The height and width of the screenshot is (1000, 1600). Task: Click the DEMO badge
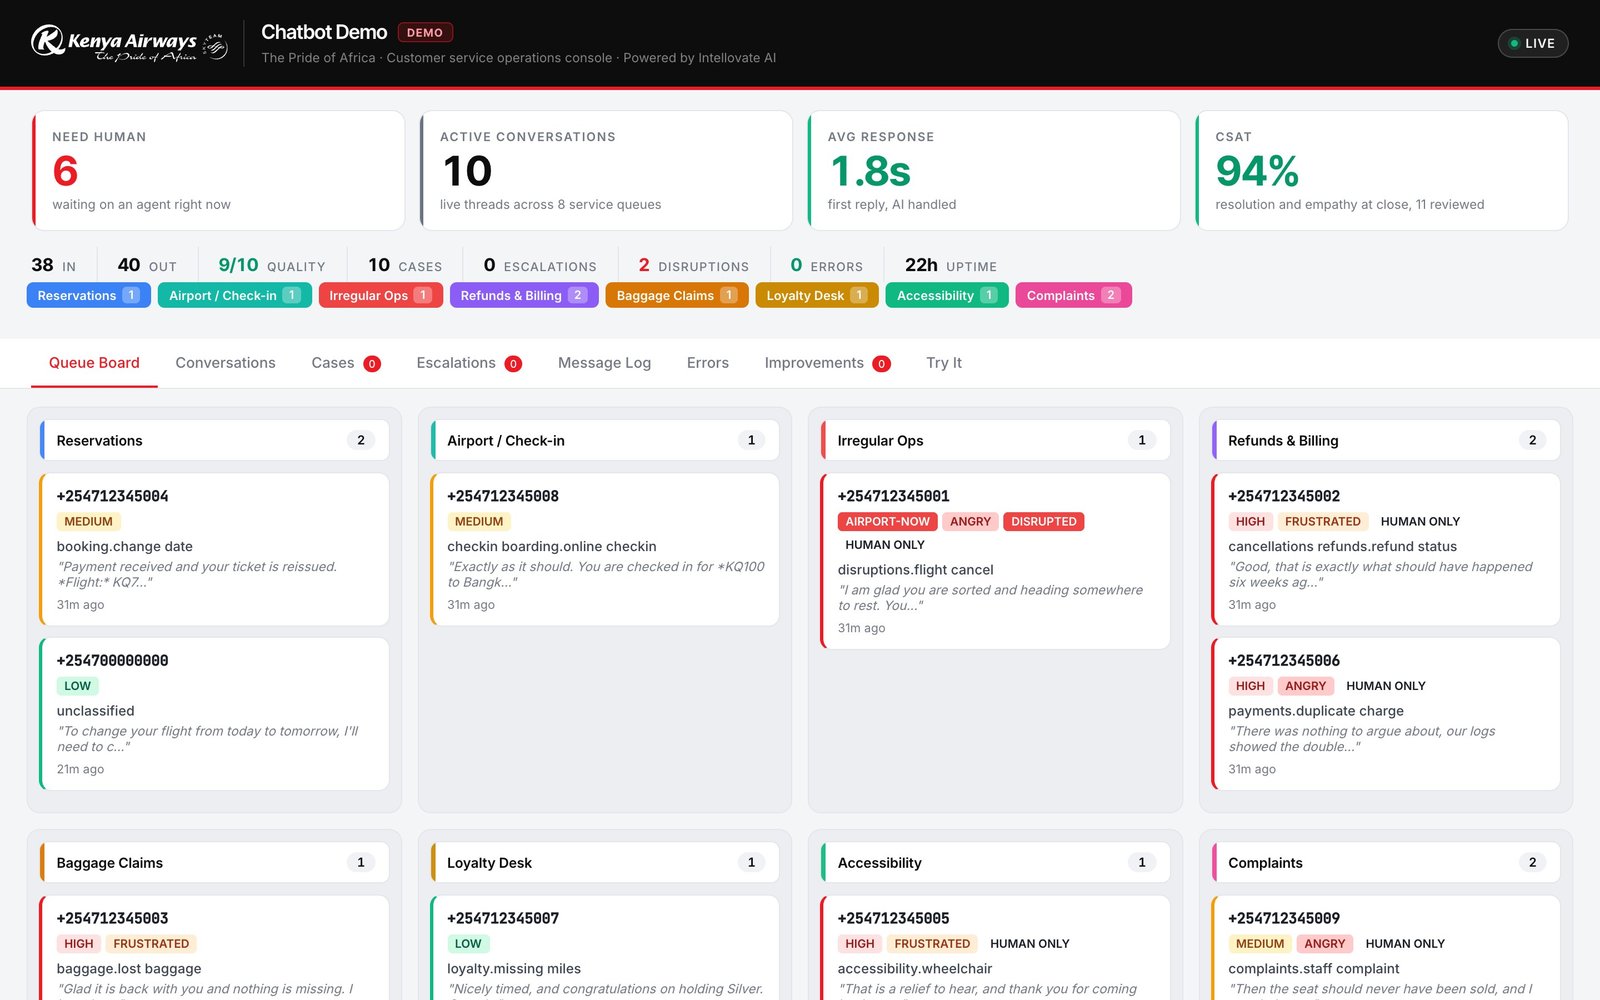pos(425,32)
